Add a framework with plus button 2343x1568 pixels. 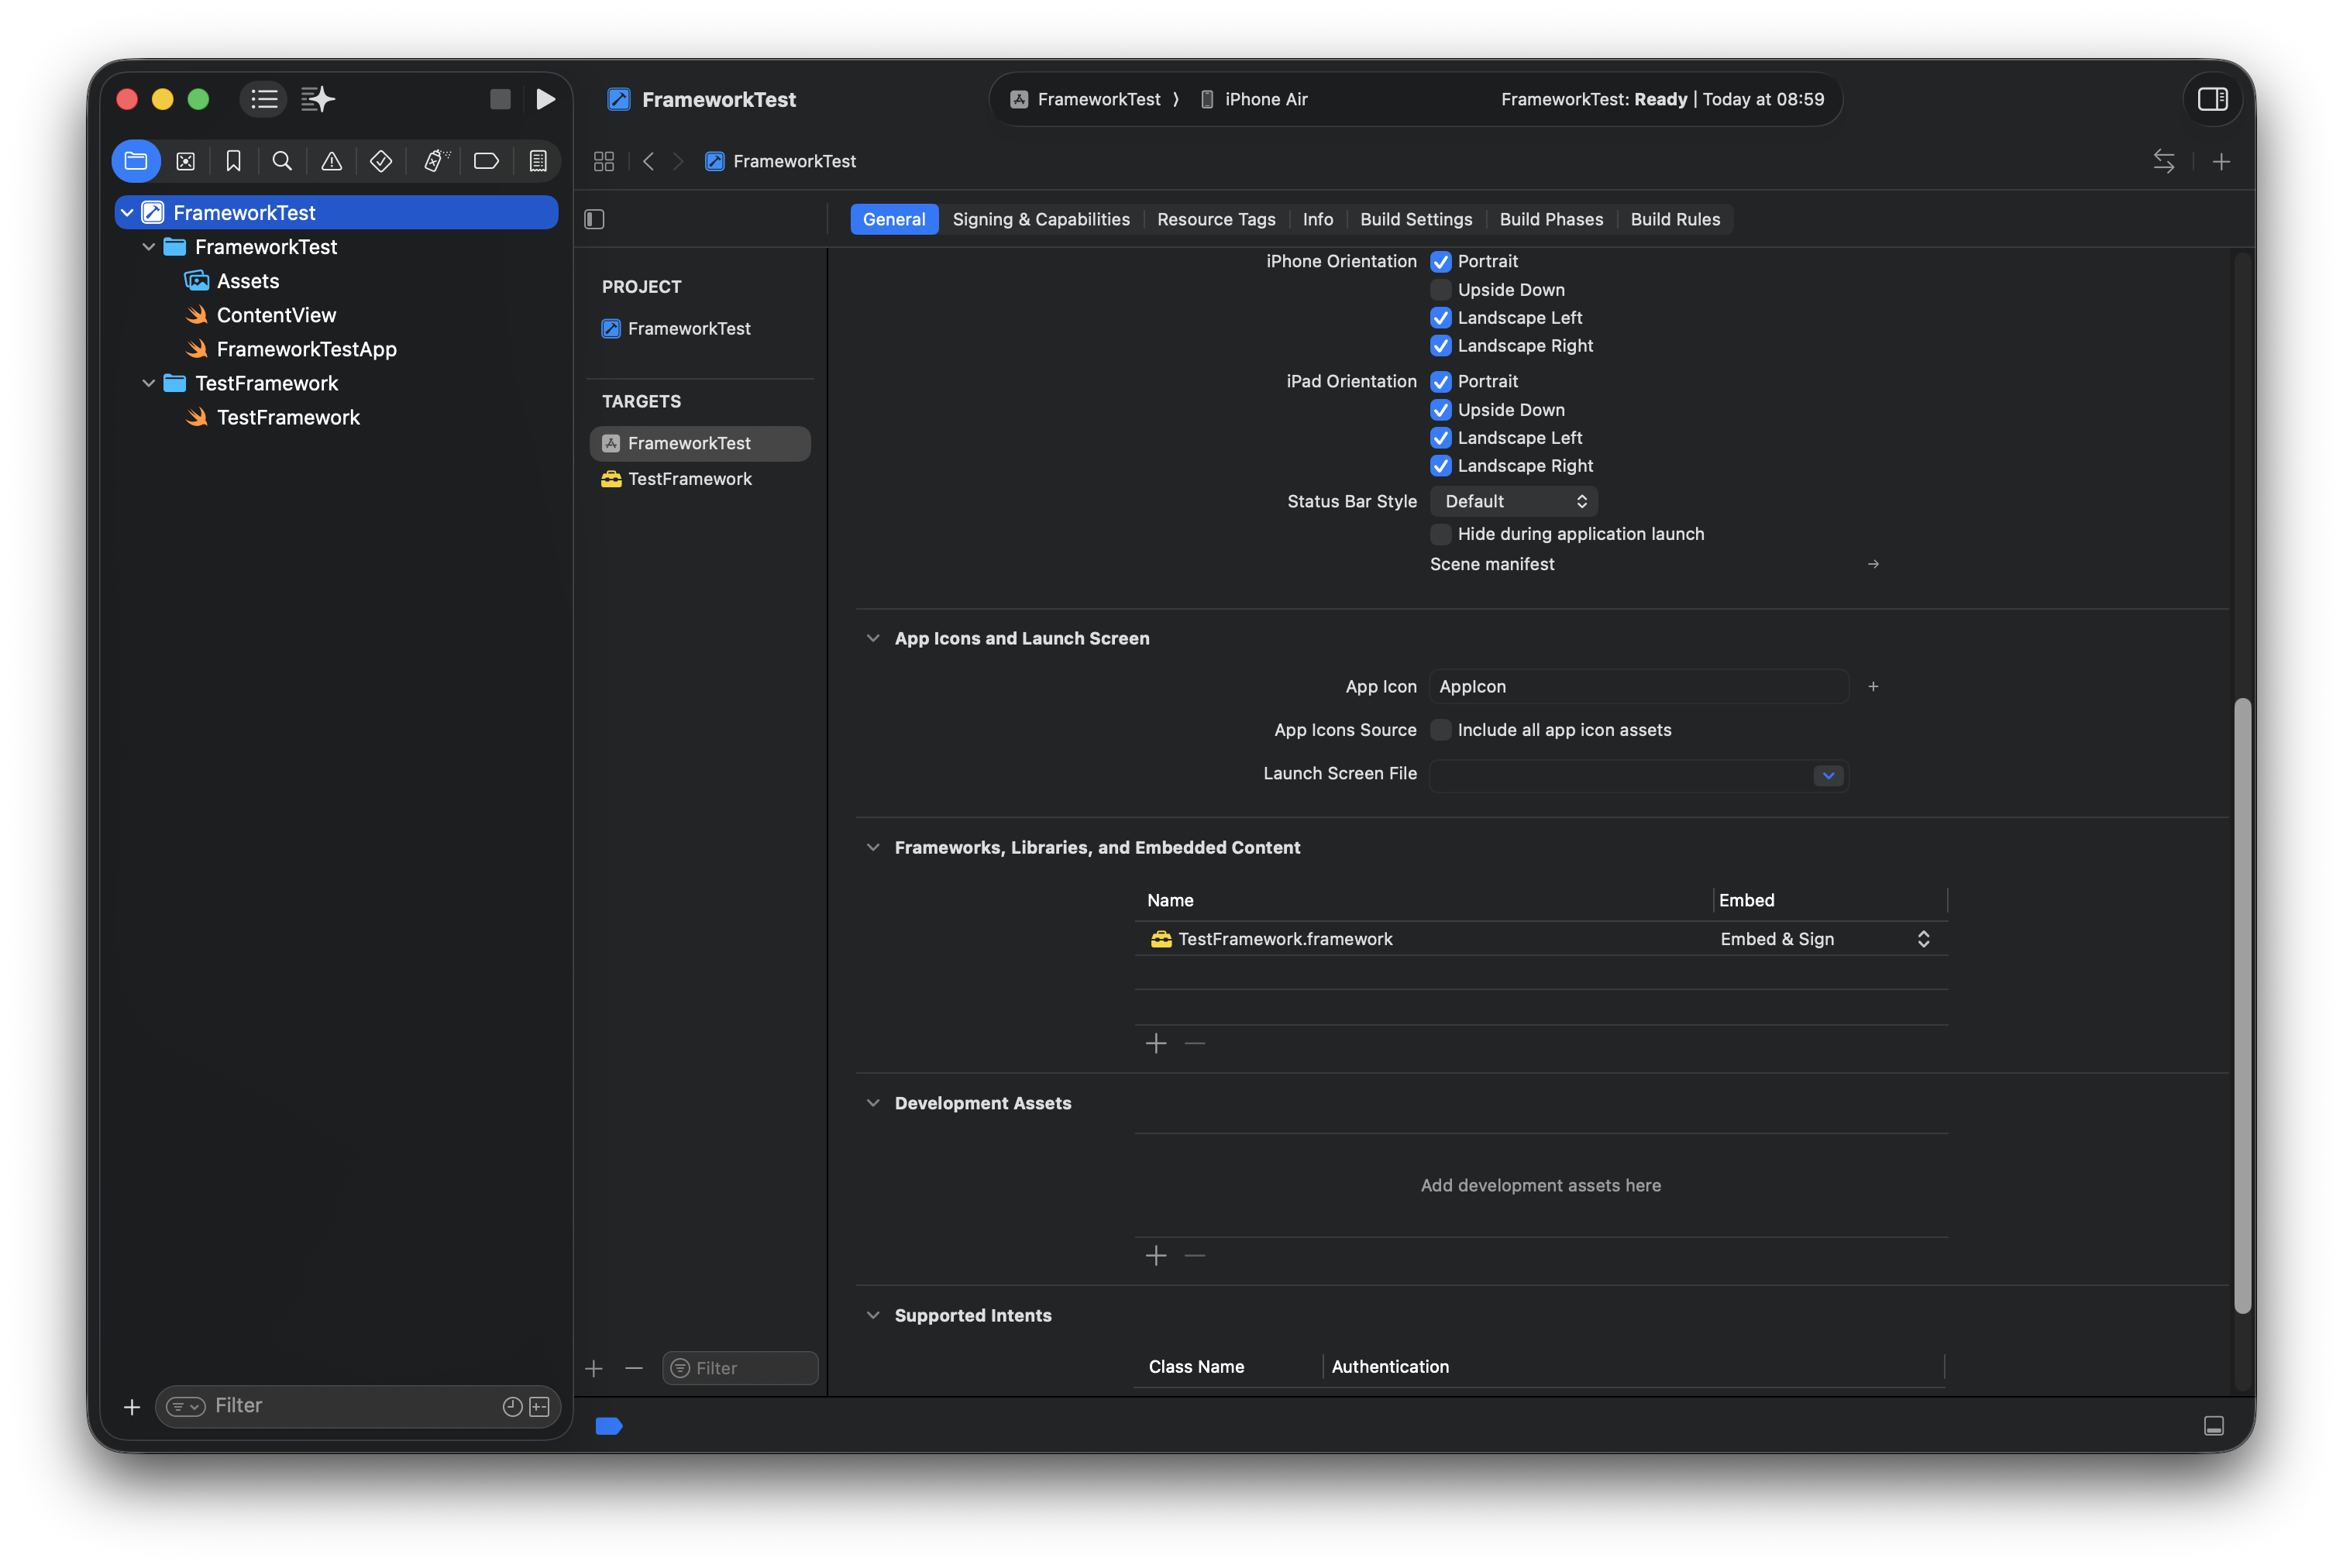(1156, 1043)
